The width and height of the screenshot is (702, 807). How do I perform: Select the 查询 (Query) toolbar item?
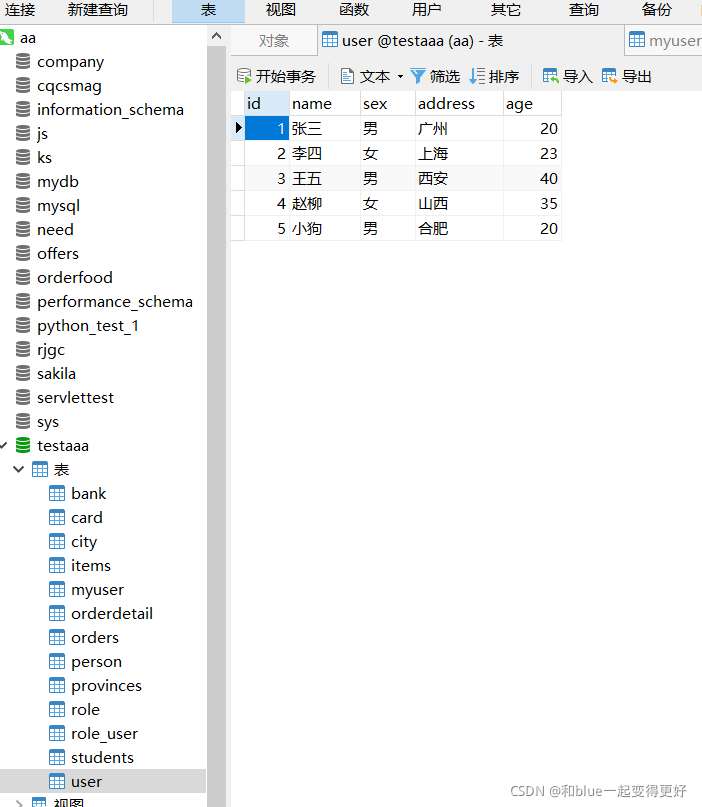tap(584, 10)
